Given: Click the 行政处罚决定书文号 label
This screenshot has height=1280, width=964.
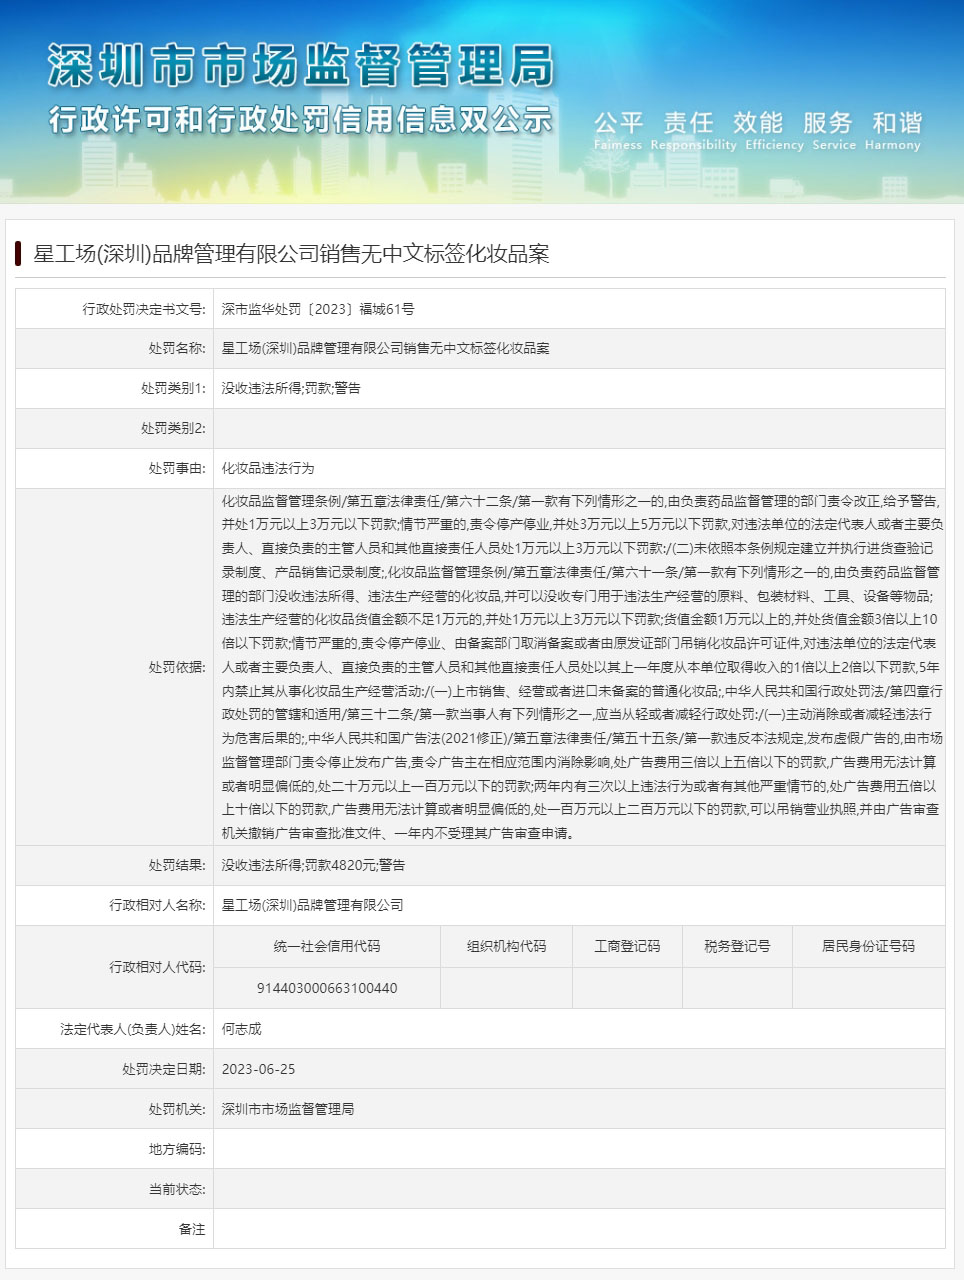Looking at the screenshot, I should tap(143, 309).
